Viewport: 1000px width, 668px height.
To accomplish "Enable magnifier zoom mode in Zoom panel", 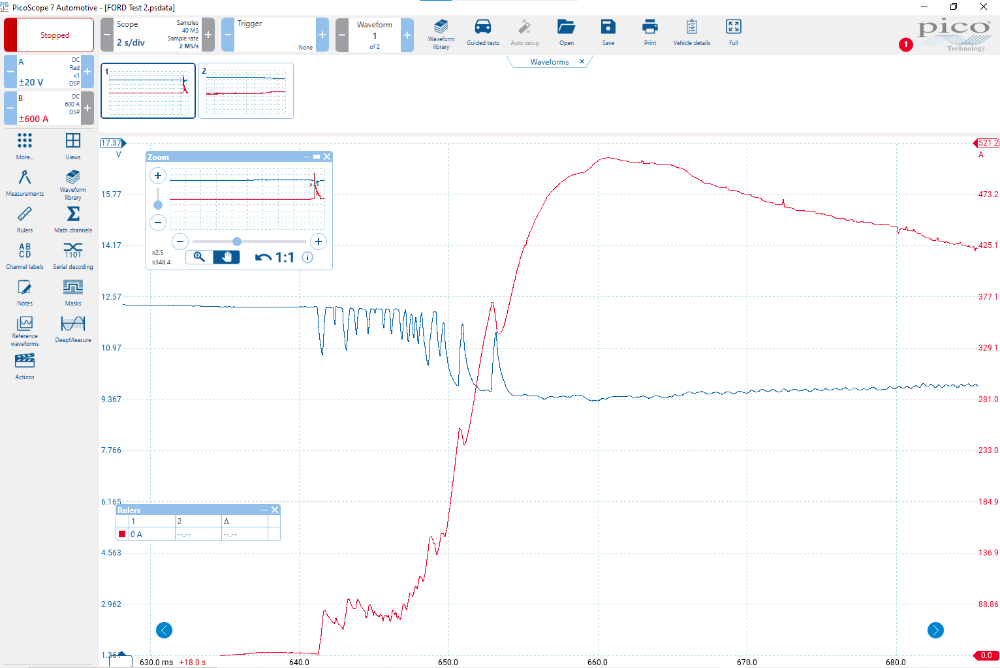I will 199,257.
